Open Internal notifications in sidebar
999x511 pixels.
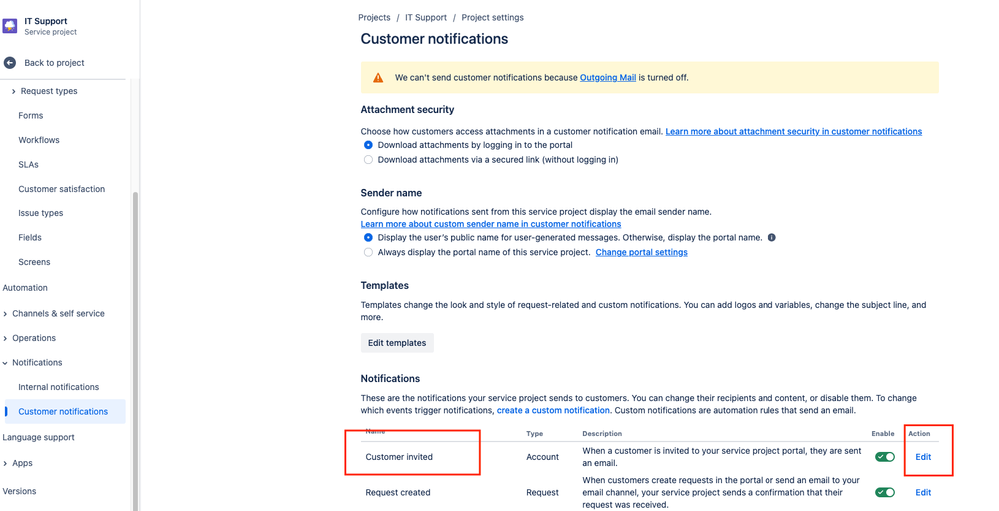(59, 387)
